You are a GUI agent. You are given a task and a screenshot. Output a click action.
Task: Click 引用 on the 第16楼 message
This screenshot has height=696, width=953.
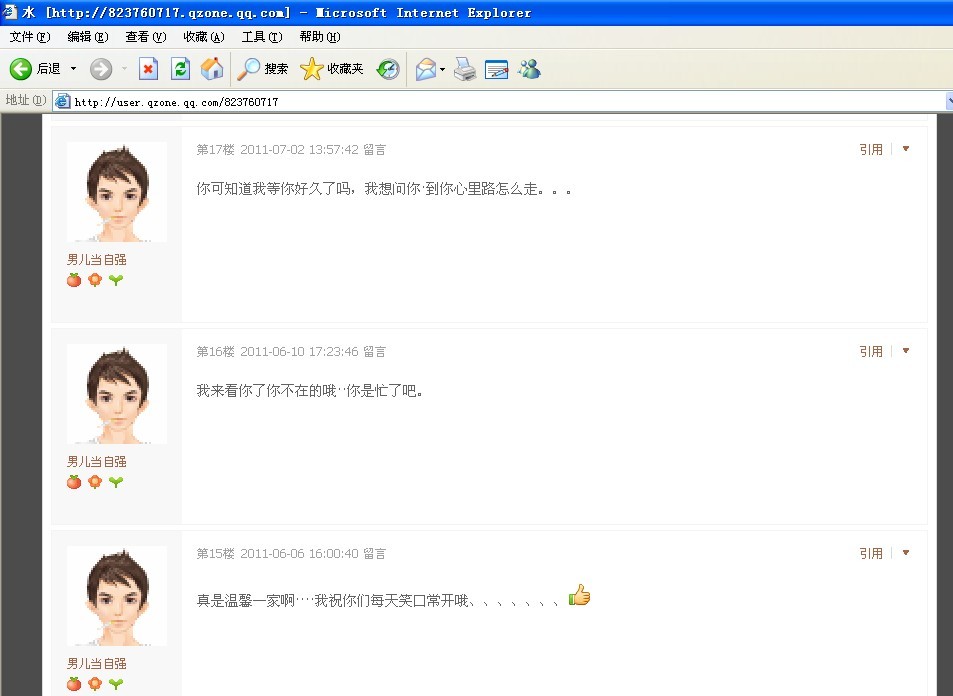870,351
